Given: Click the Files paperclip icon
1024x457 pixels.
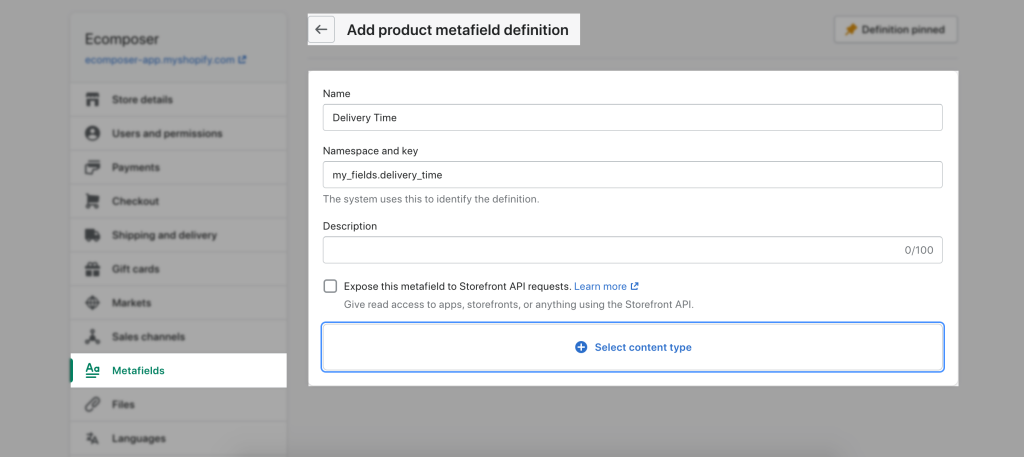Looking at the screenshot, I should point(92,405).
